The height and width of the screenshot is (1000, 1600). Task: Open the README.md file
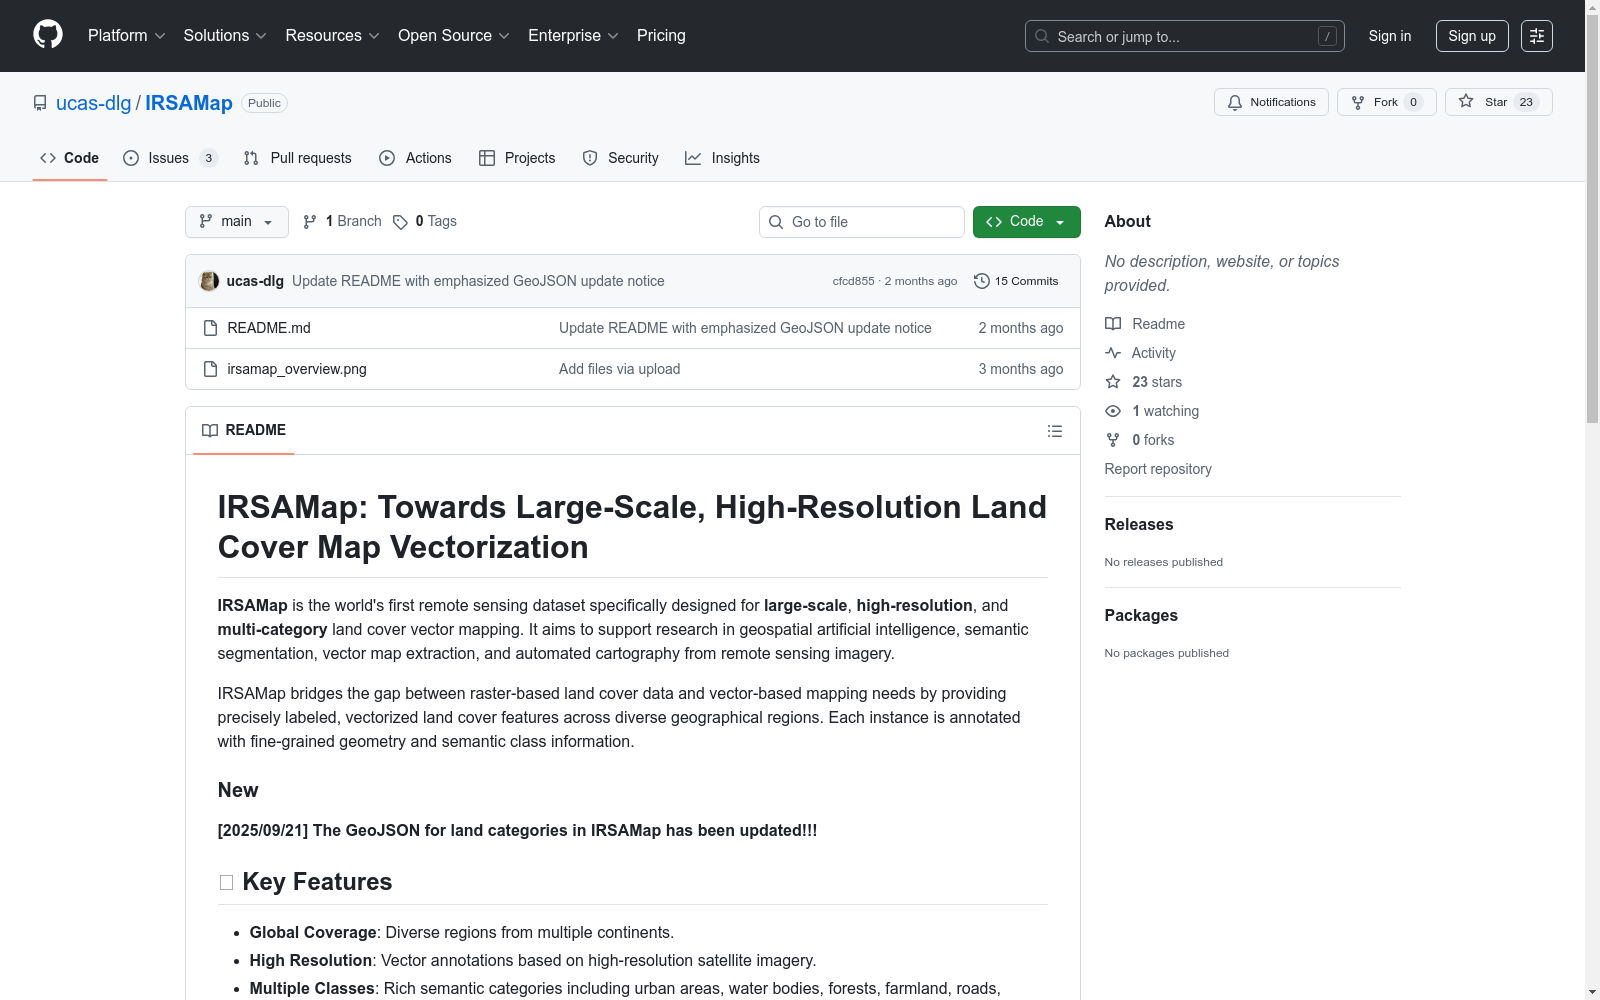pyautogui.click(x=269, y=328)
